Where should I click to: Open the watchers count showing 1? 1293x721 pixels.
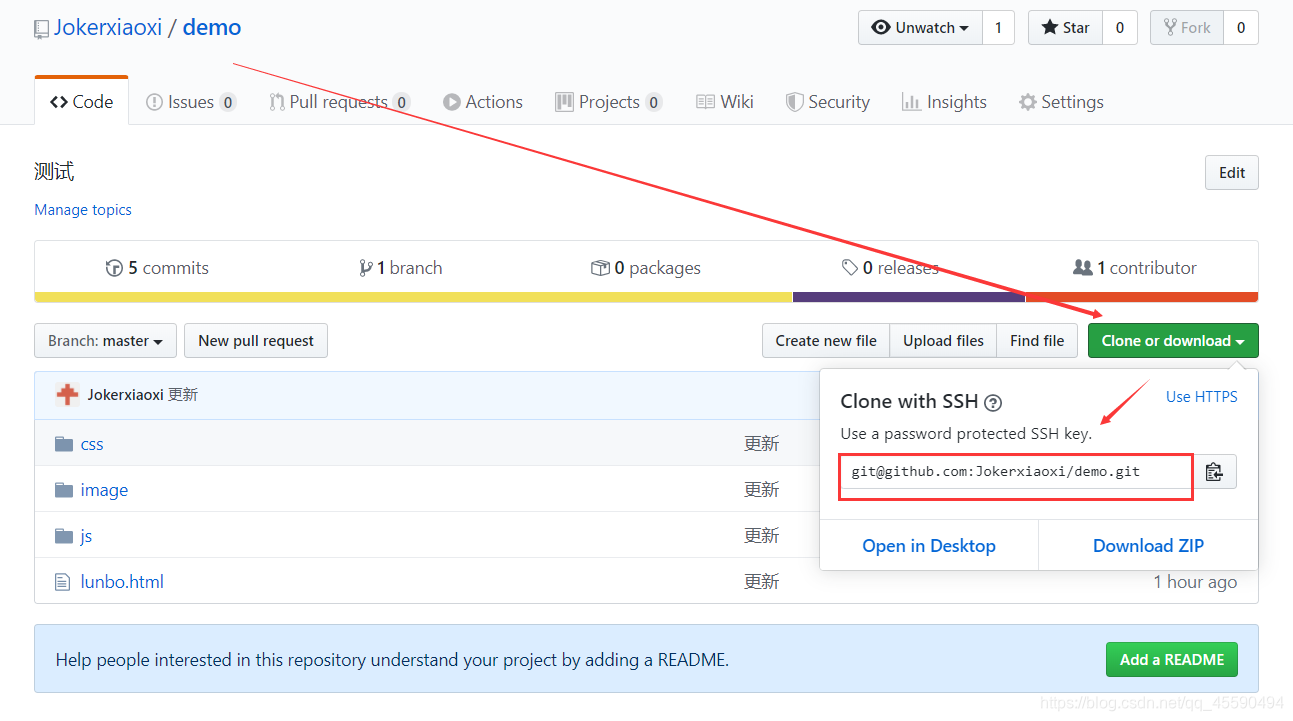[x=998, y=28]
